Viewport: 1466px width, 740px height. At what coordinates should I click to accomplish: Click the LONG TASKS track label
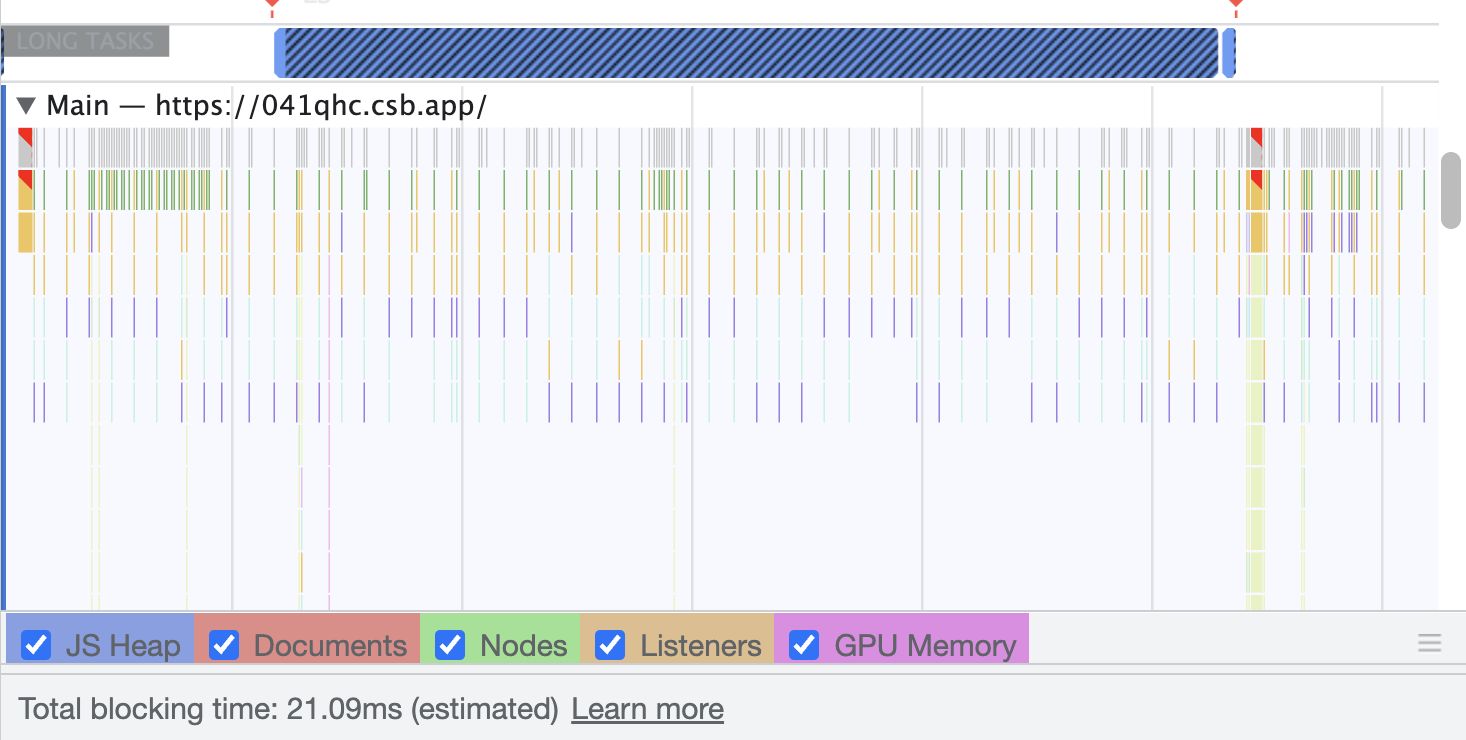click(85, 42)
